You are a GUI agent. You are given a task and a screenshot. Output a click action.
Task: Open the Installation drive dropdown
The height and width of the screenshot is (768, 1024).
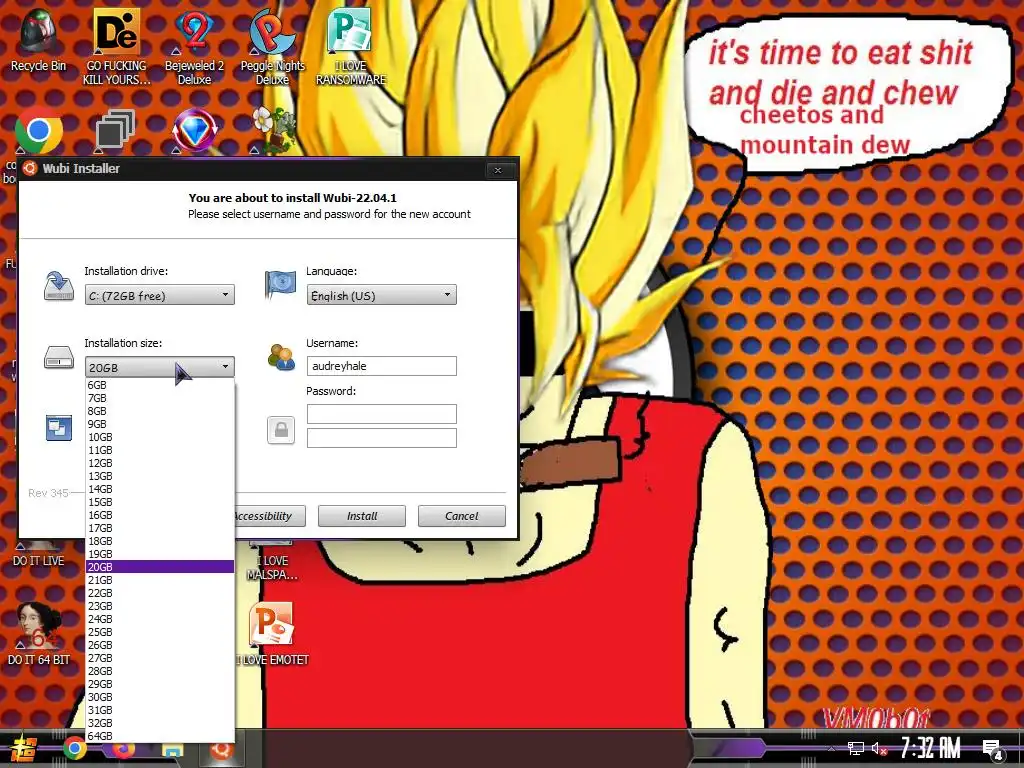159,295
